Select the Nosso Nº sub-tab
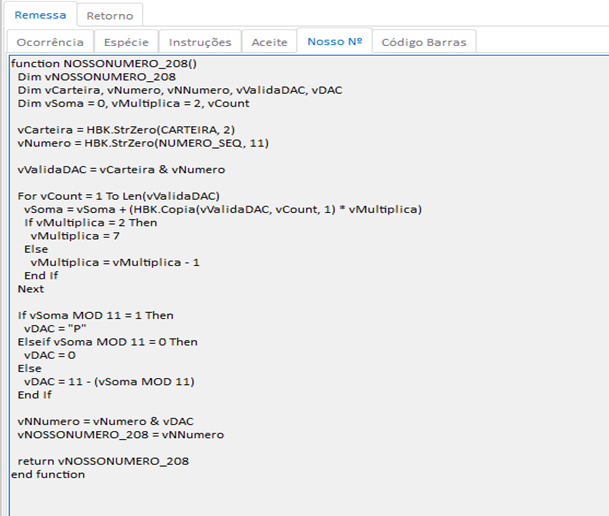Image resolution: width=609 pixels, height=516 pixels. click(x=335, y=41)
